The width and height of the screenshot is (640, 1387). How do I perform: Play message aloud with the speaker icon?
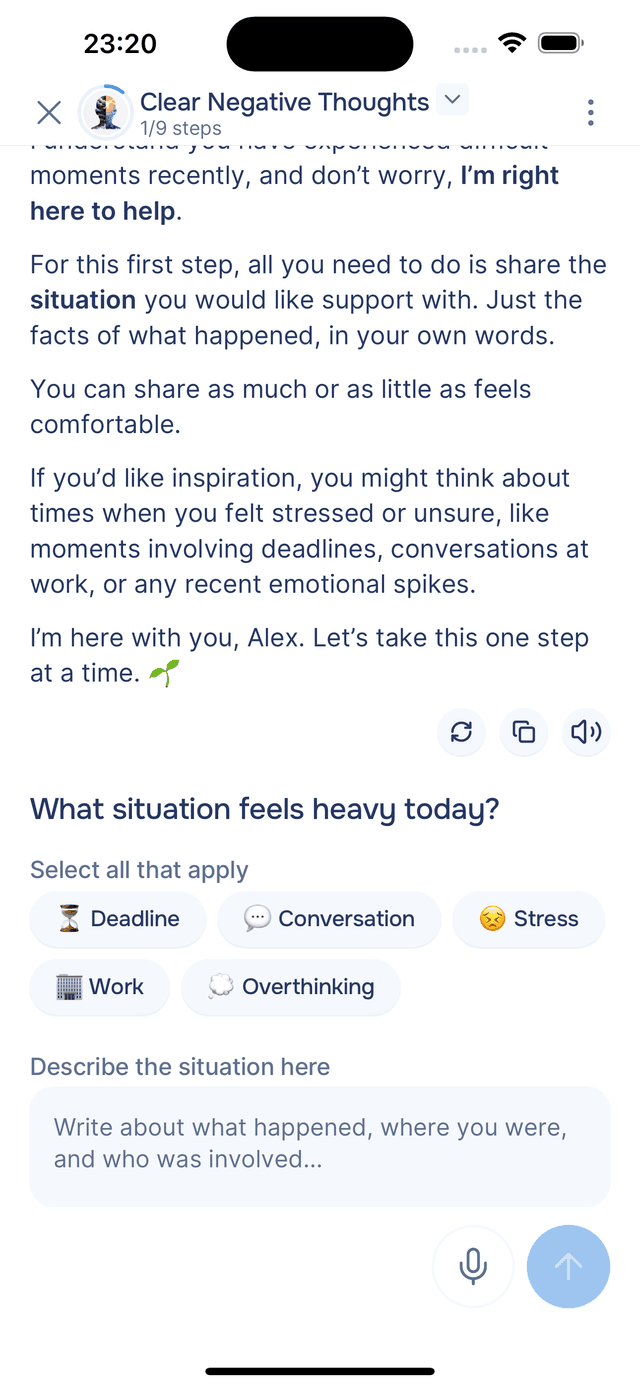(586, 733)
